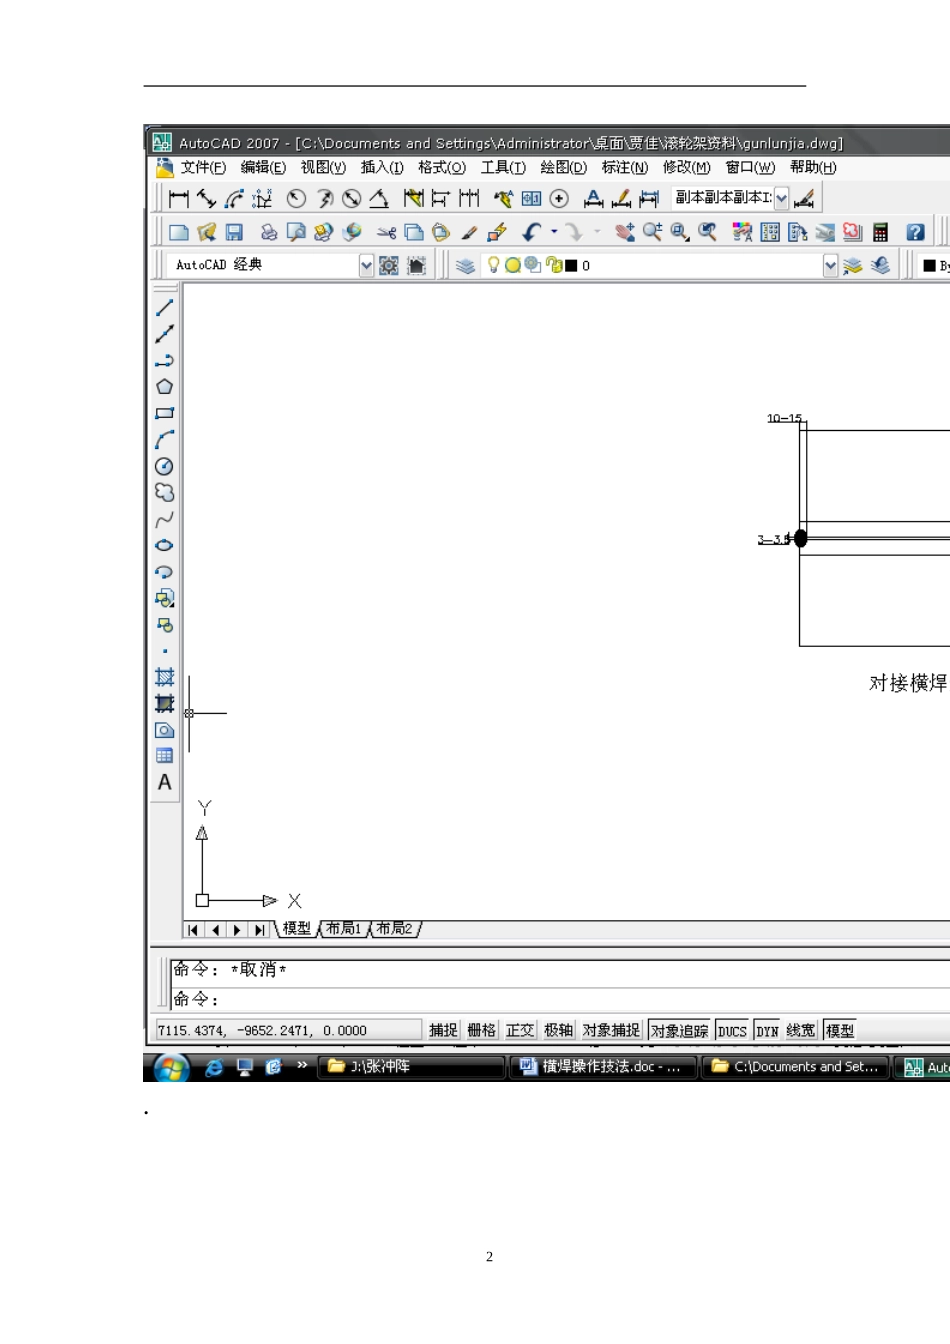Click the Pan hand icon
The image size is (950, 1344).
[625, 232]
